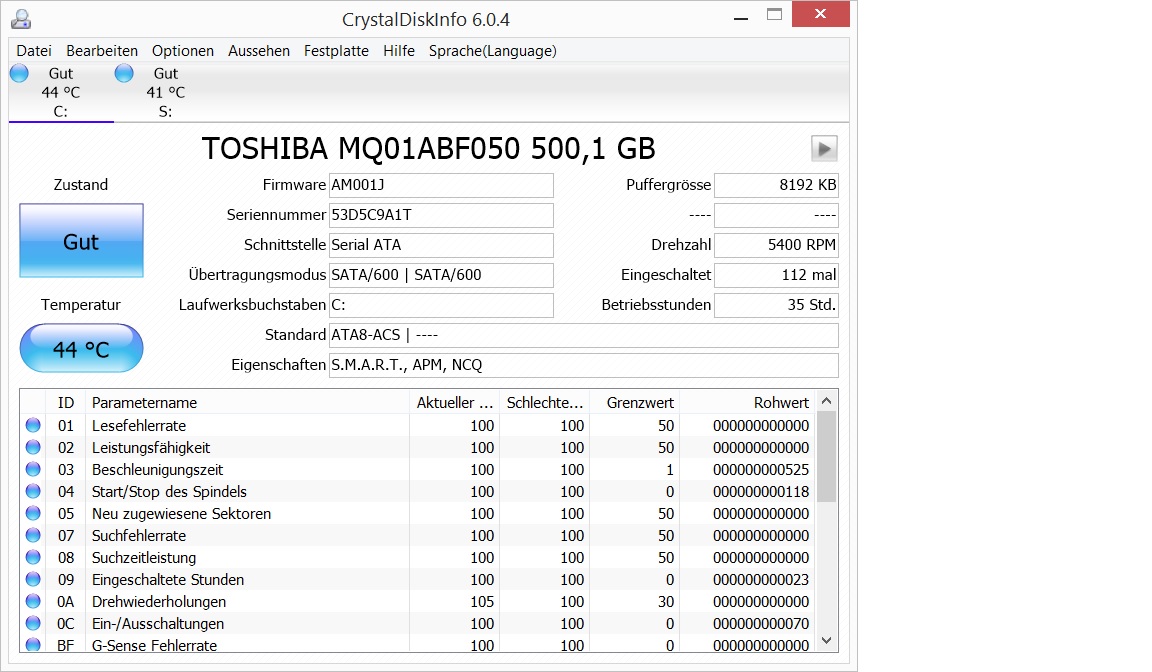Click the Rohwert column header
1152x672 pixels.
(x=748, y=402)
